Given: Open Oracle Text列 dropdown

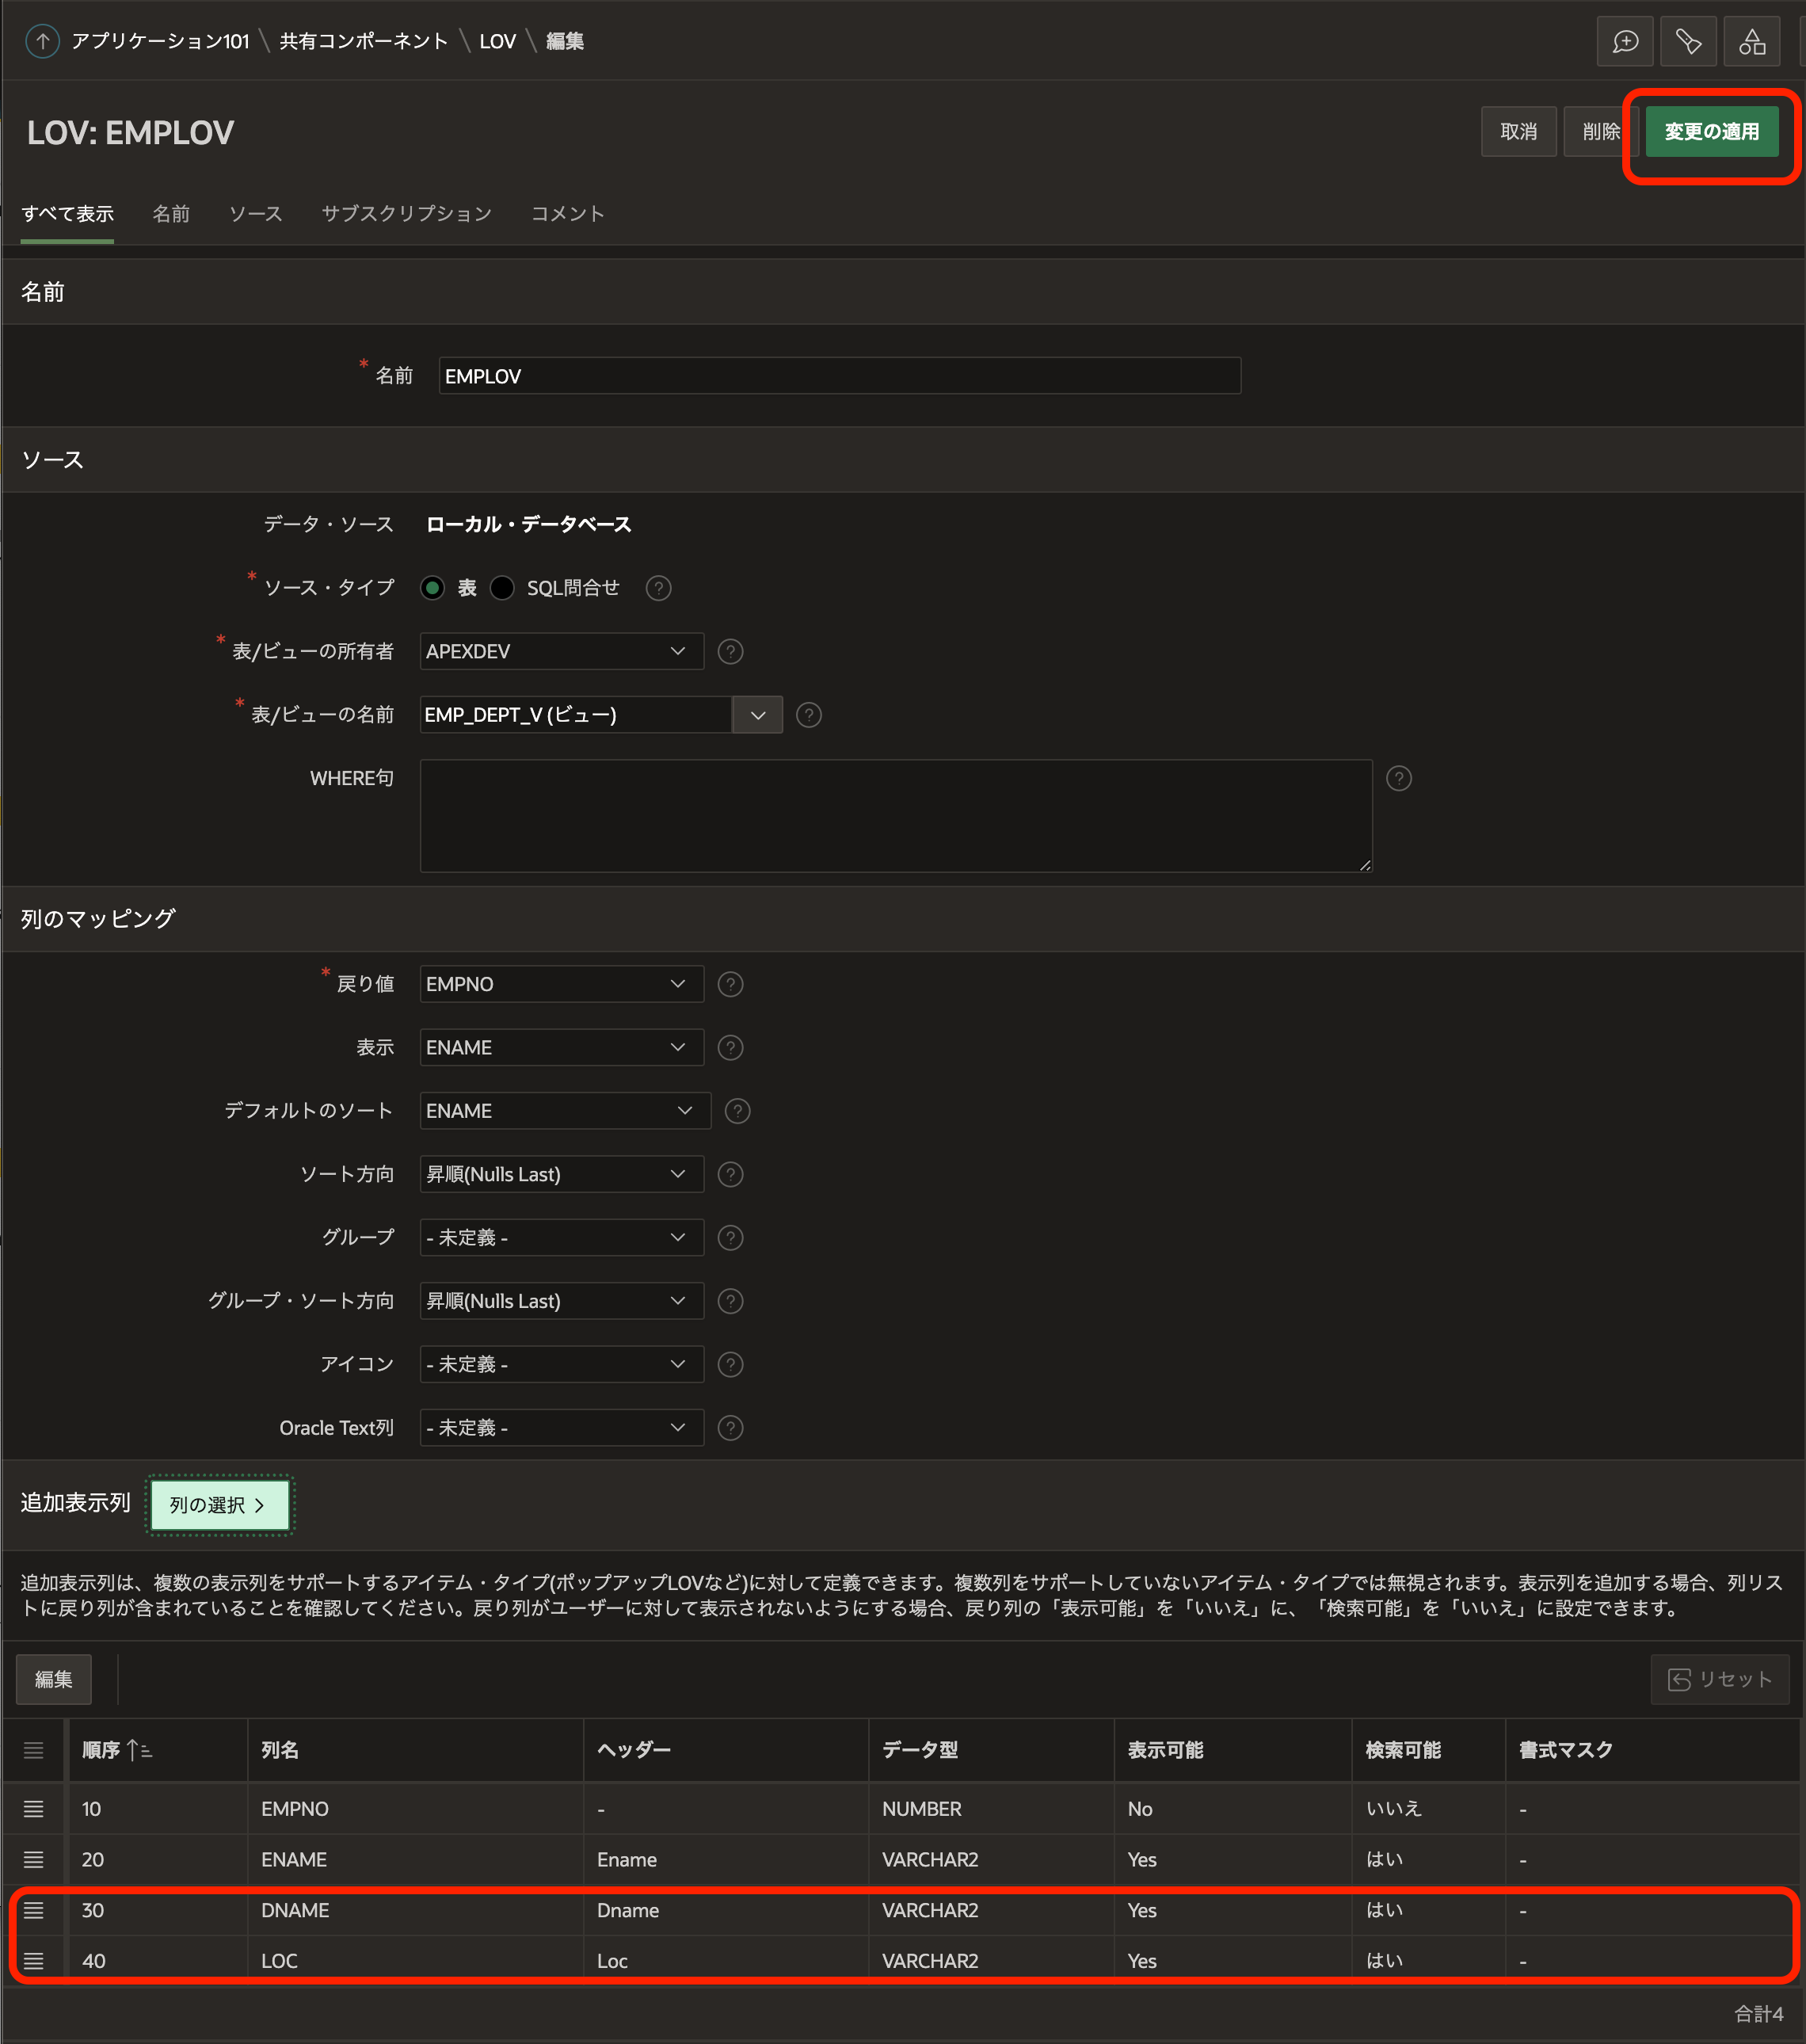Looking at the screenshot, I should (x=562, y=1428).
